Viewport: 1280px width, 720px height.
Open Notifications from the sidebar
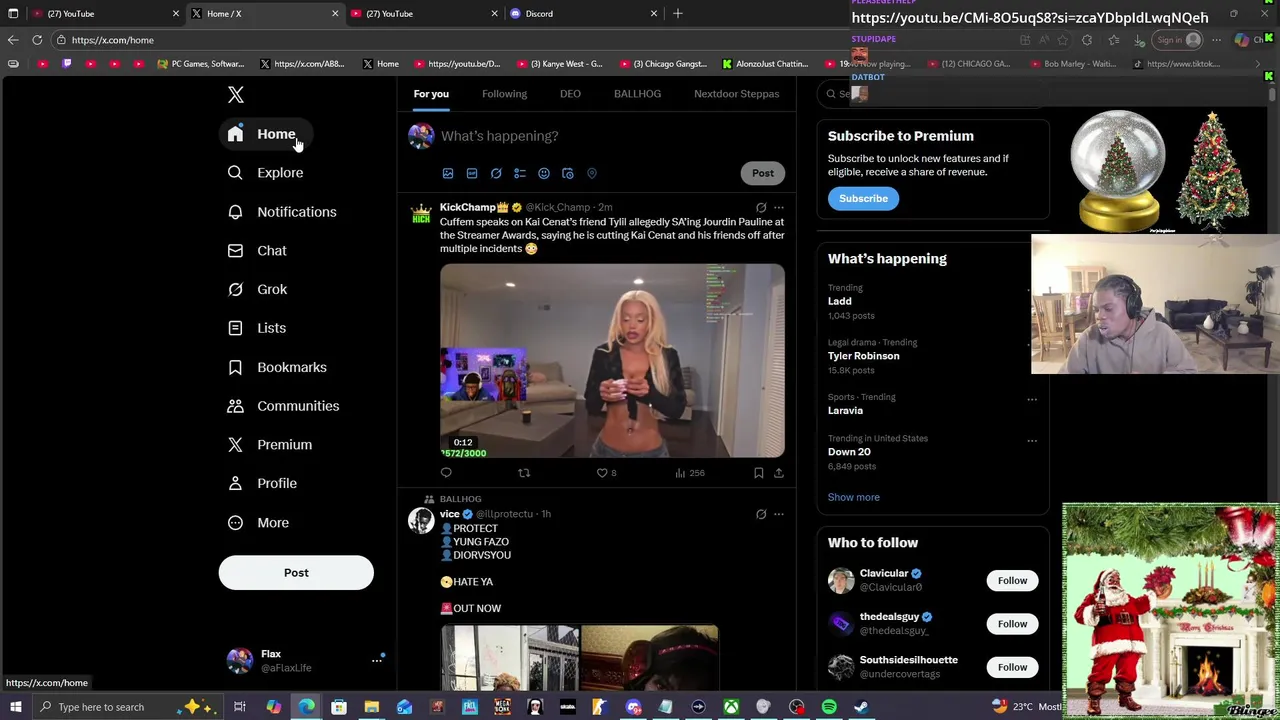[283, 212]
